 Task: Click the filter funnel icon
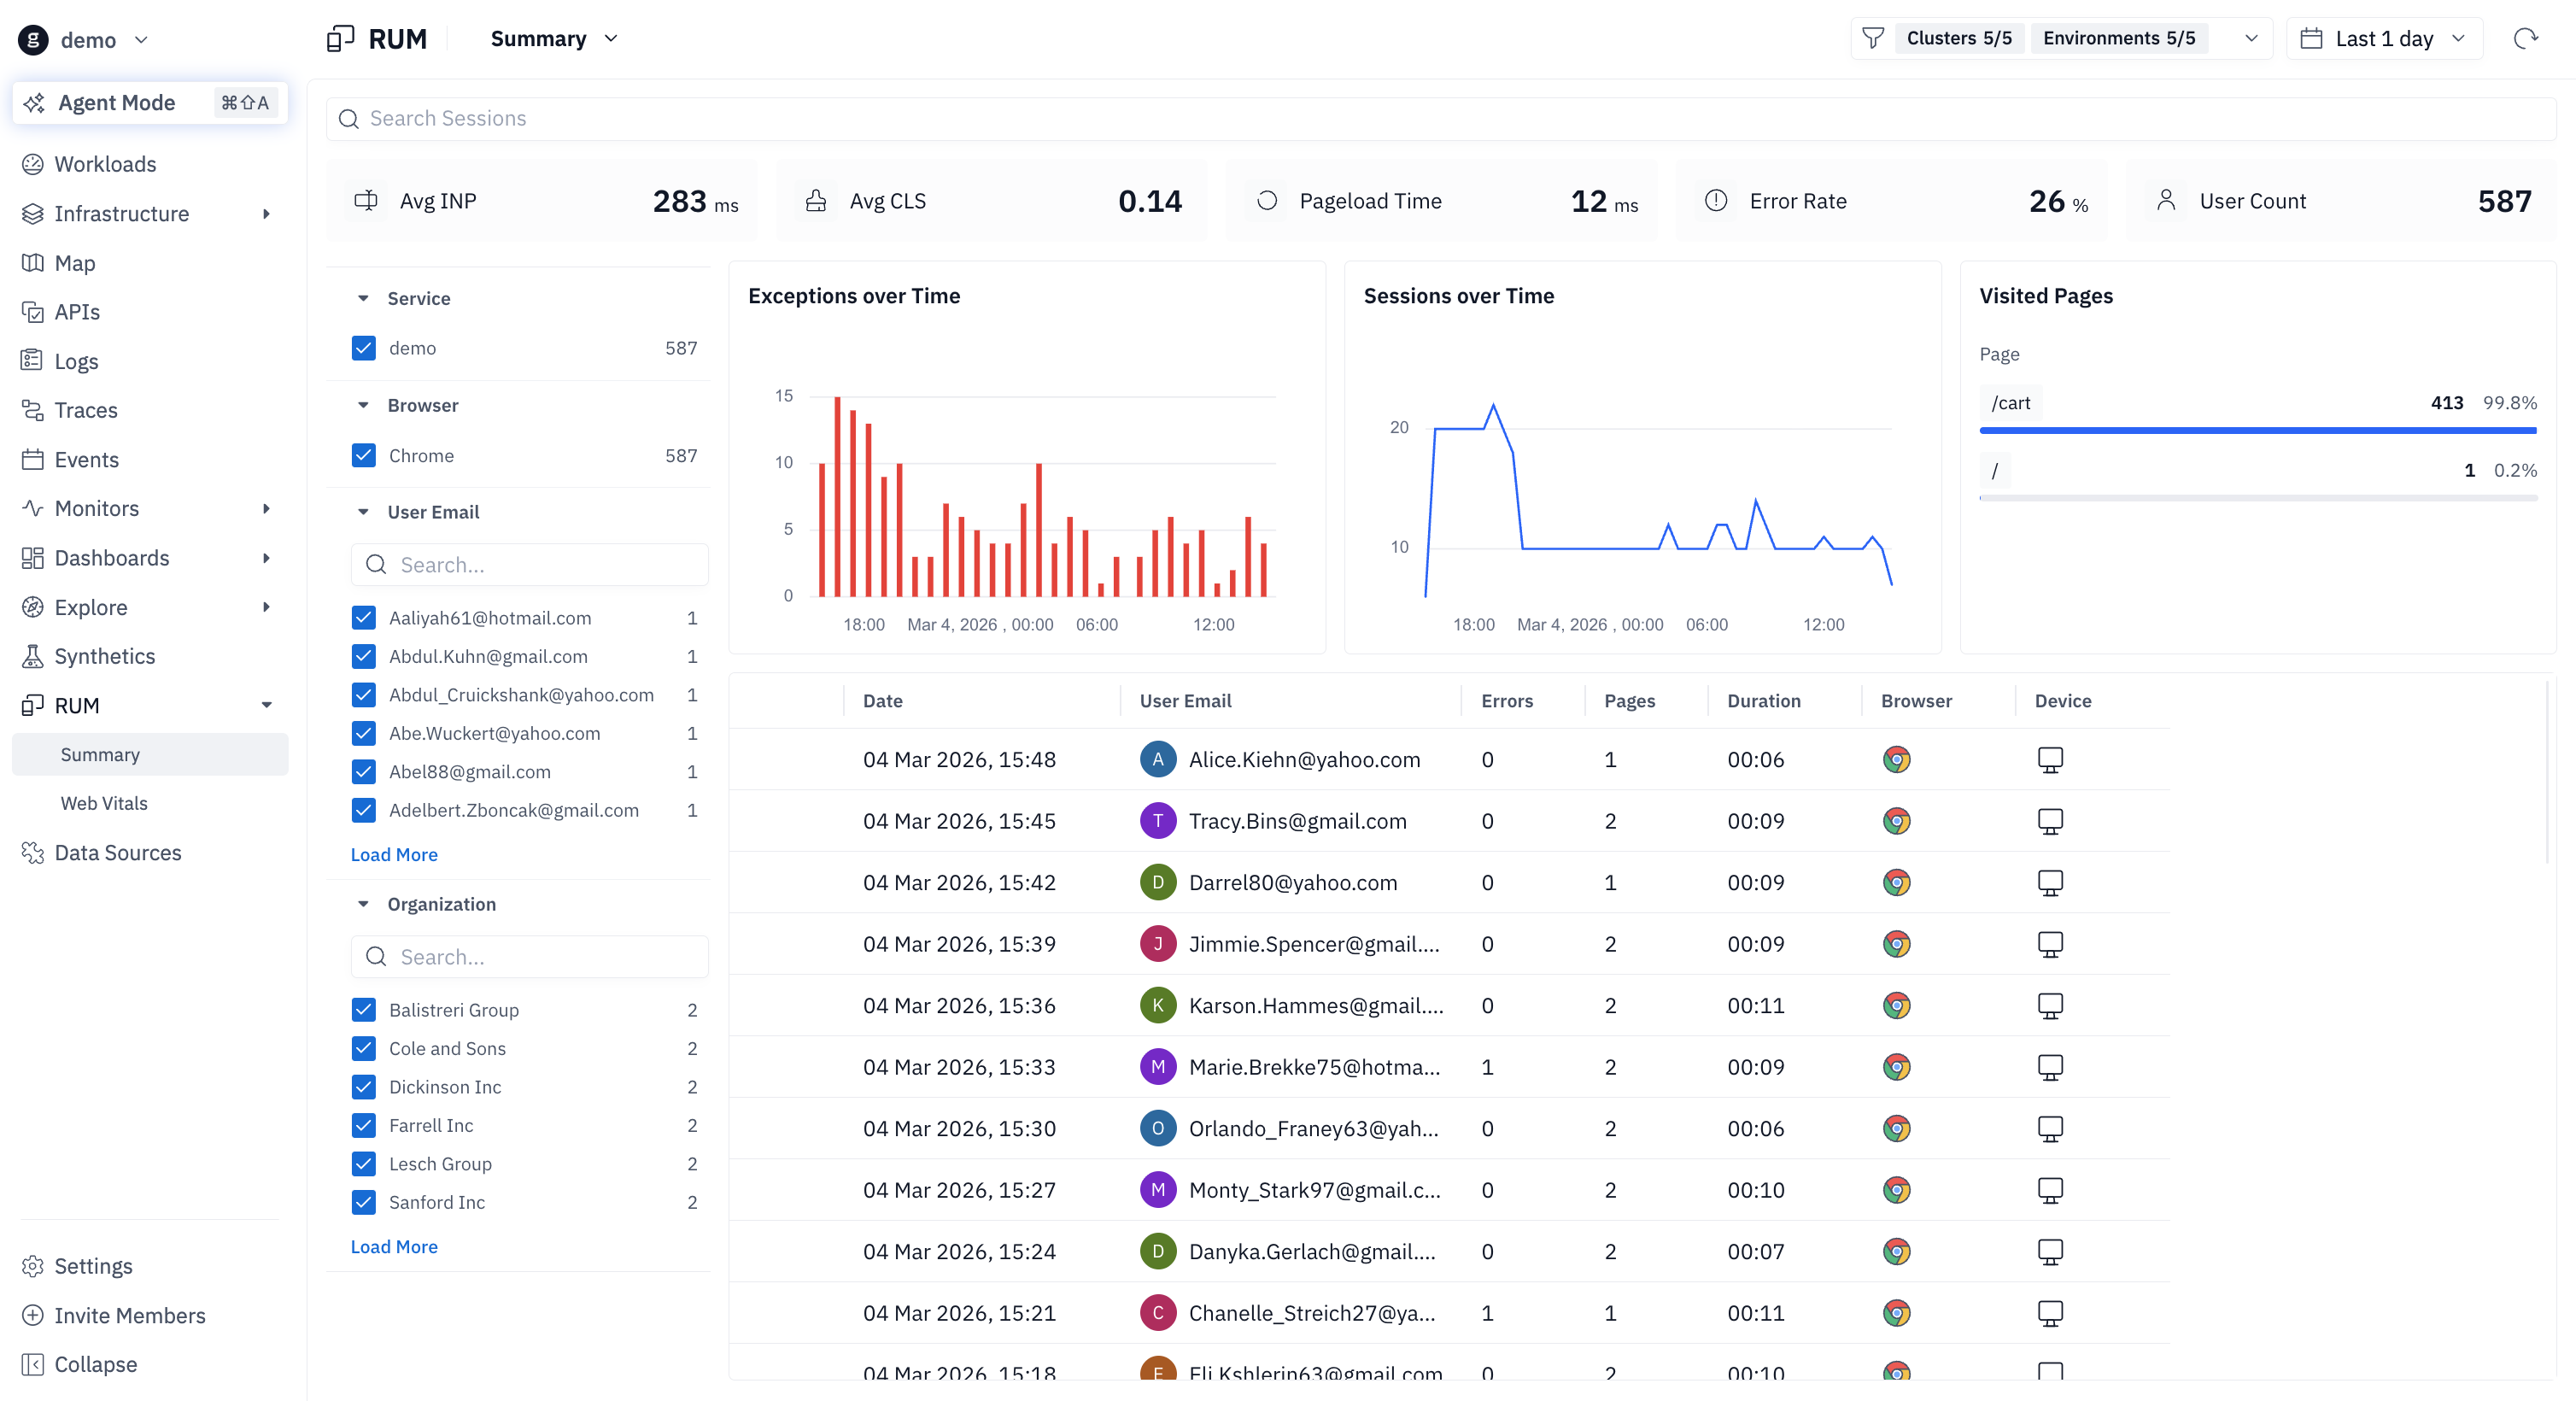1873,38
